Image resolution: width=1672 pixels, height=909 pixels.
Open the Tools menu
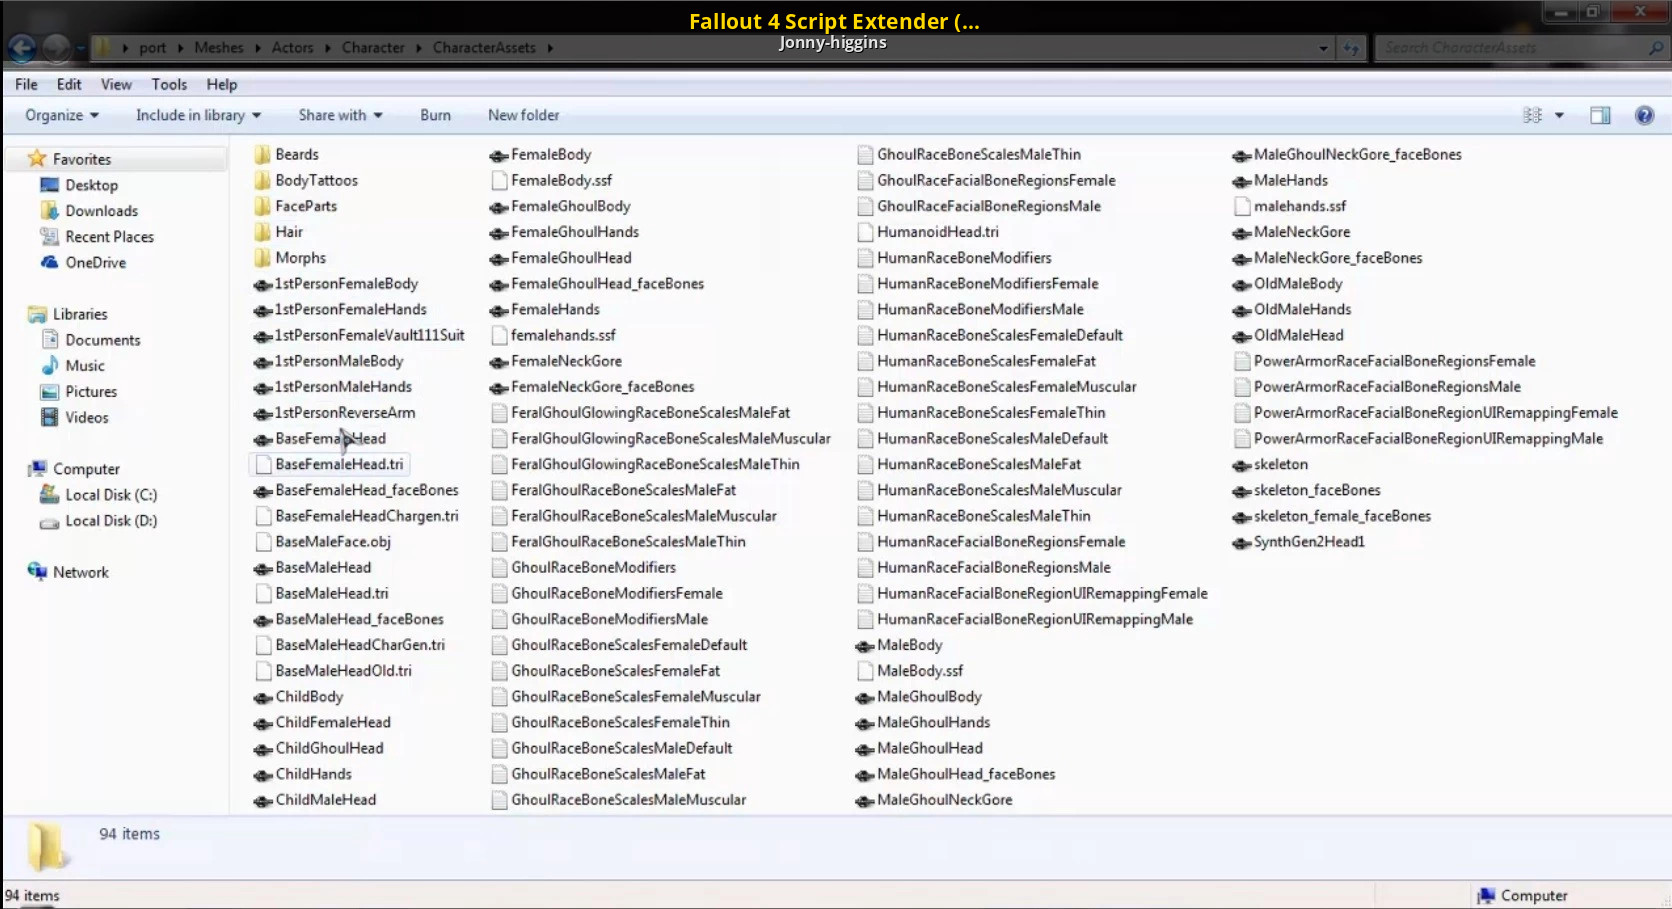(169, 84)
